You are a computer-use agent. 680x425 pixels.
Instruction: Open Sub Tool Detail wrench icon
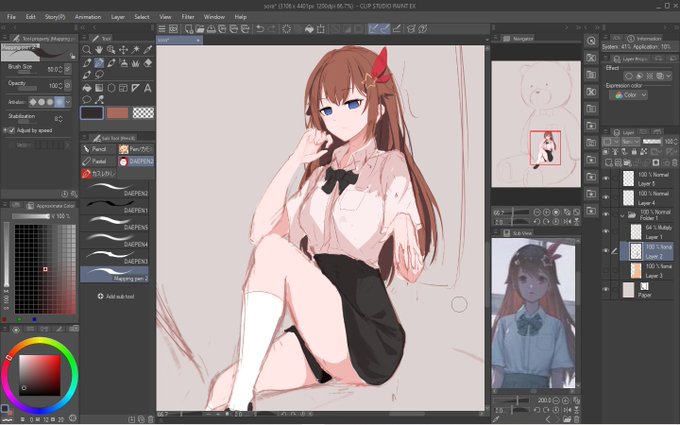(x=74, y=194)
